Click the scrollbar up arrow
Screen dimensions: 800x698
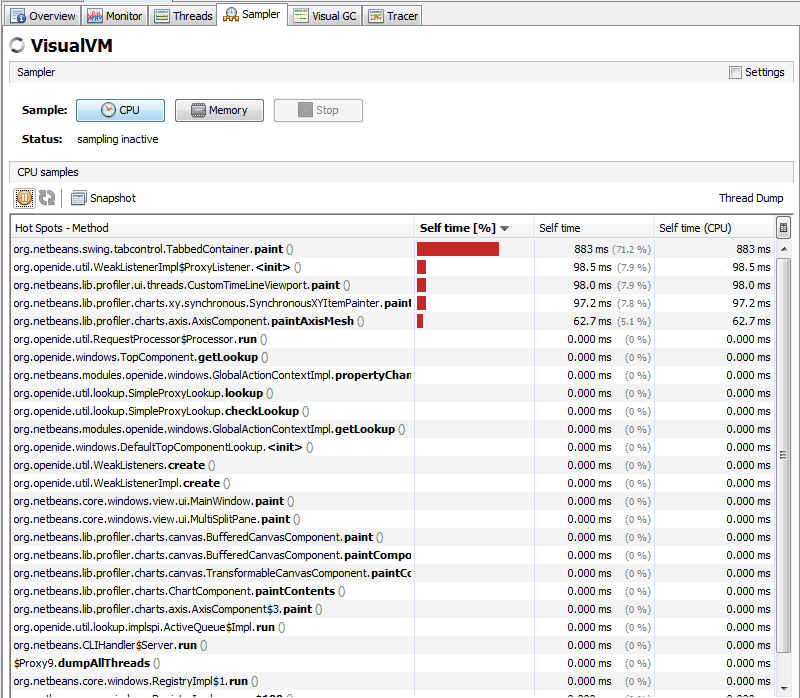[784, 249]
